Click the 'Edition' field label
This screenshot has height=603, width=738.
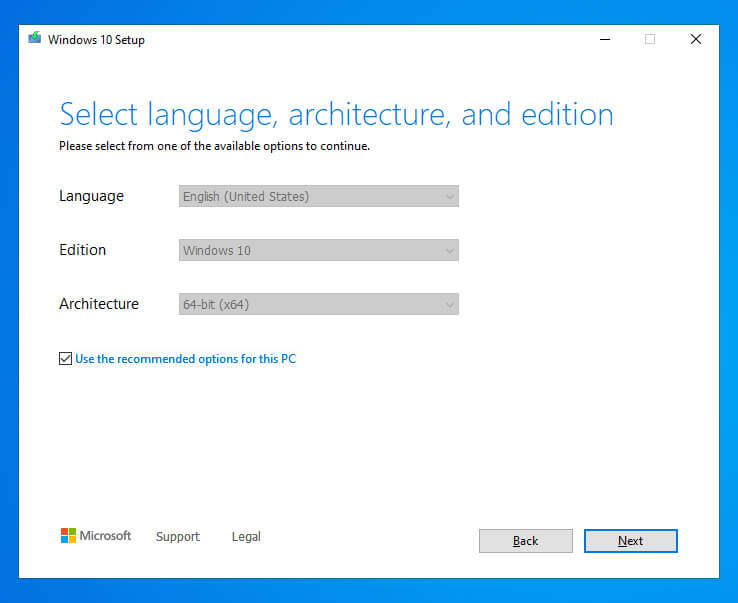click(x=82, y=250)
